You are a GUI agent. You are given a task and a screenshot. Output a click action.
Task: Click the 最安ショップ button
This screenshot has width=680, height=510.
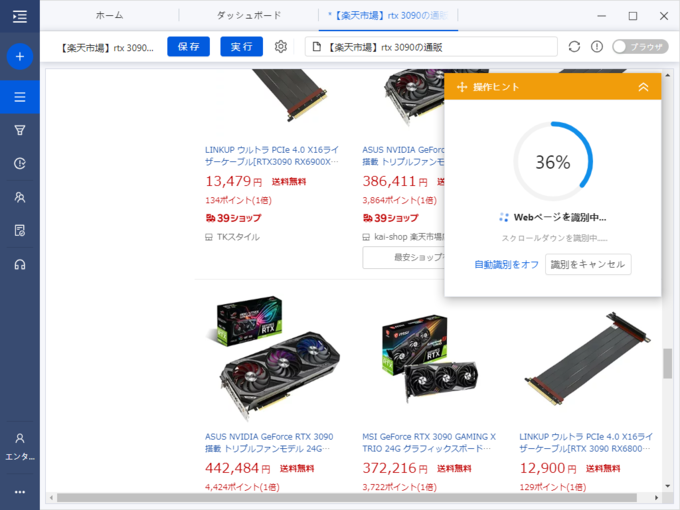[403, 258]
